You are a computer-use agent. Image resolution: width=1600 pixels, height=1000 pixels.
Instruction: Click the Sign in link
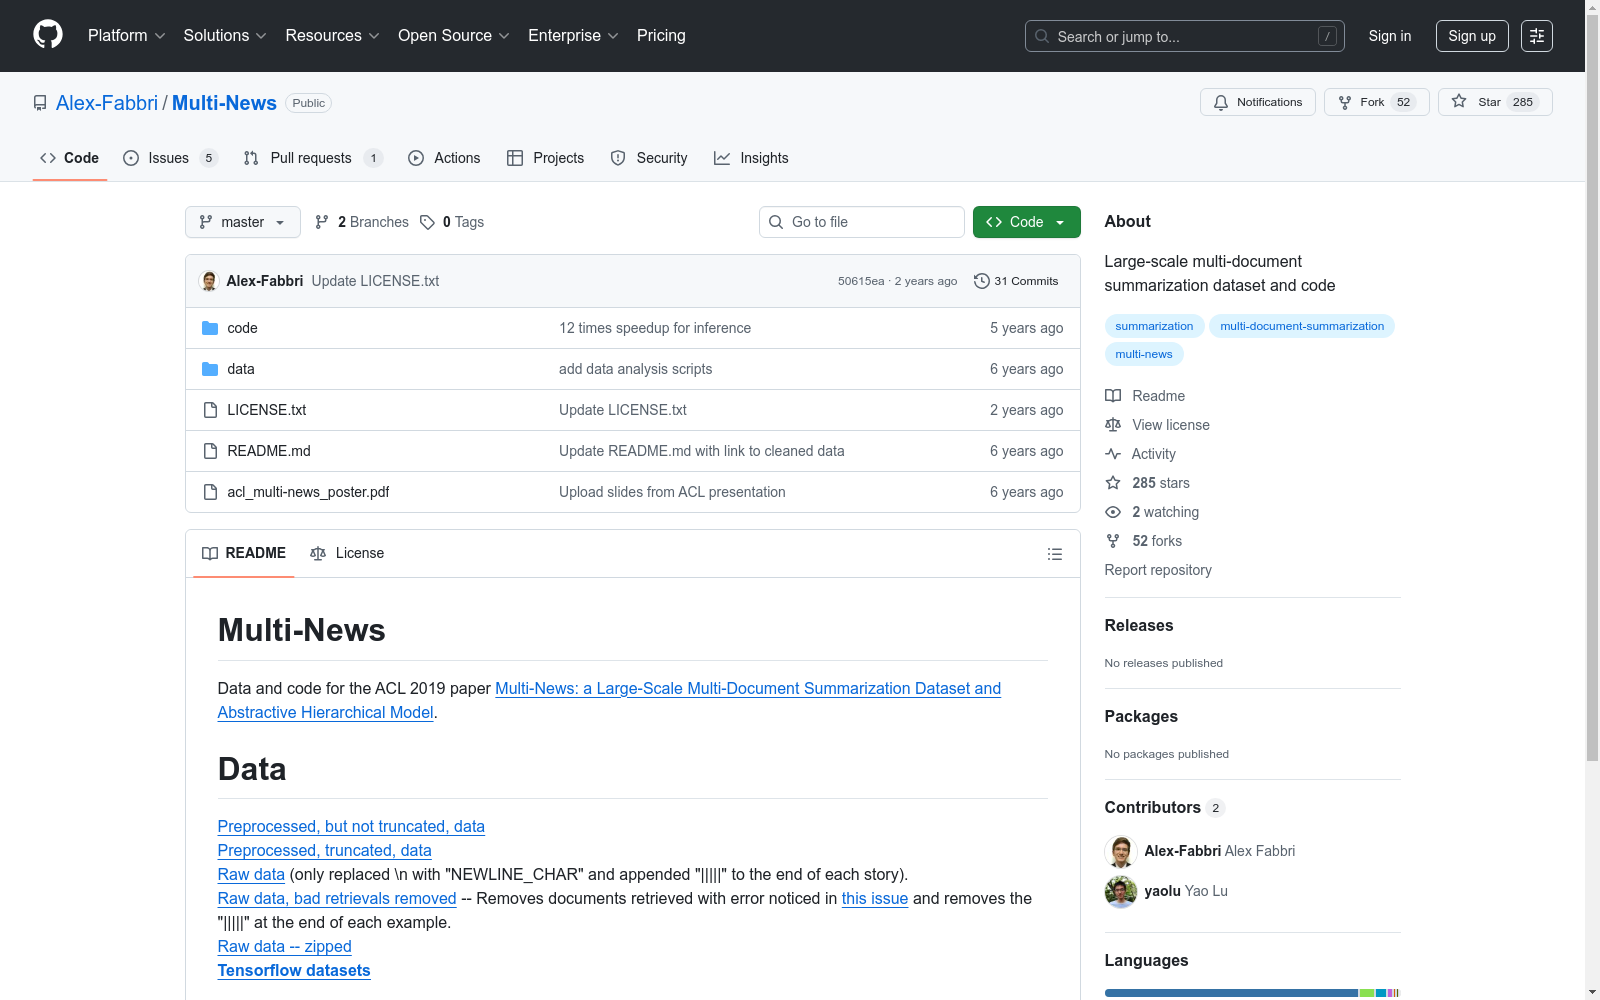tap(1390, 36)
